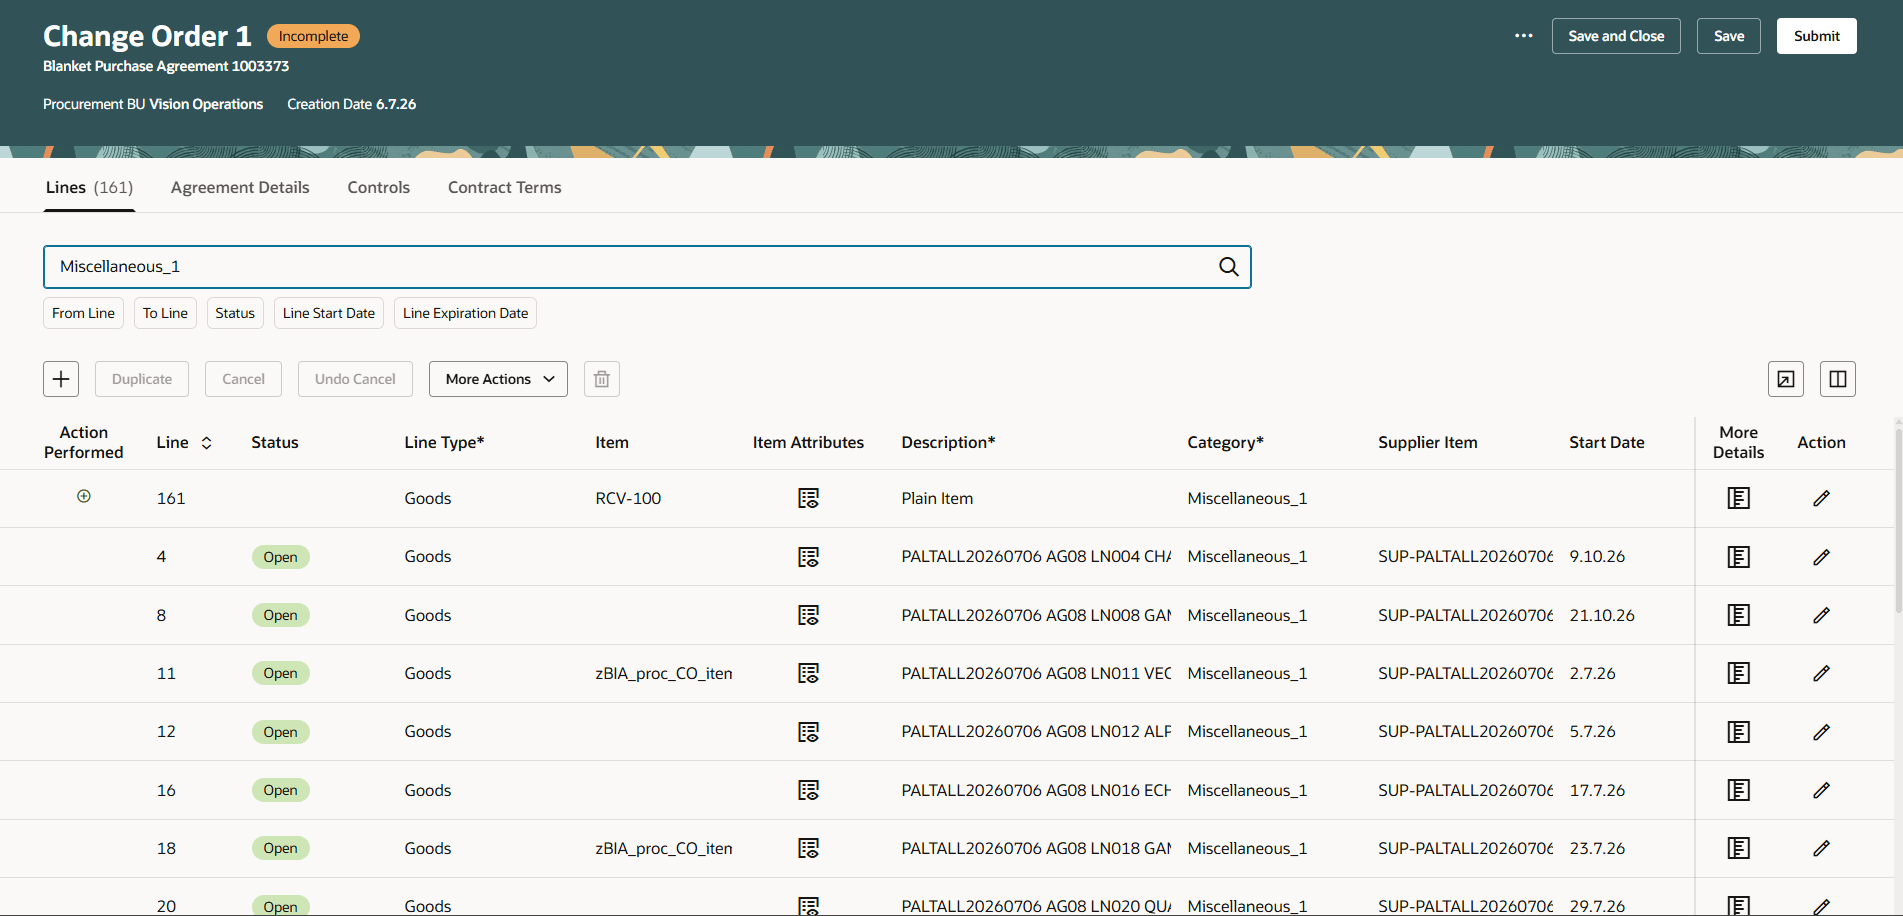This screenshot has width=1903, height=916.
Task: Click the Description column header
Action: coord(948,443)
